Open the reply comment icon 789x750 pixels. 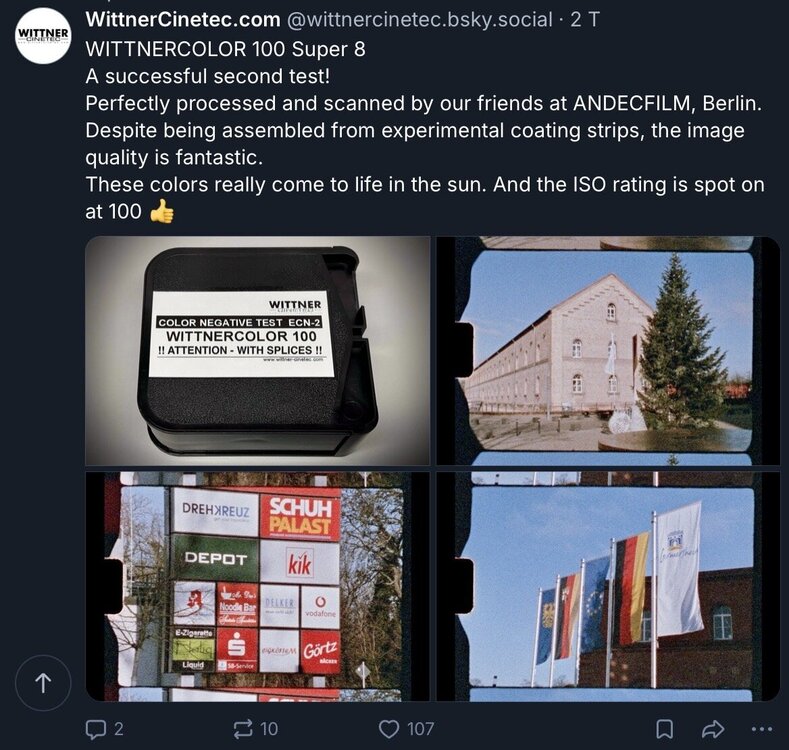96,729
